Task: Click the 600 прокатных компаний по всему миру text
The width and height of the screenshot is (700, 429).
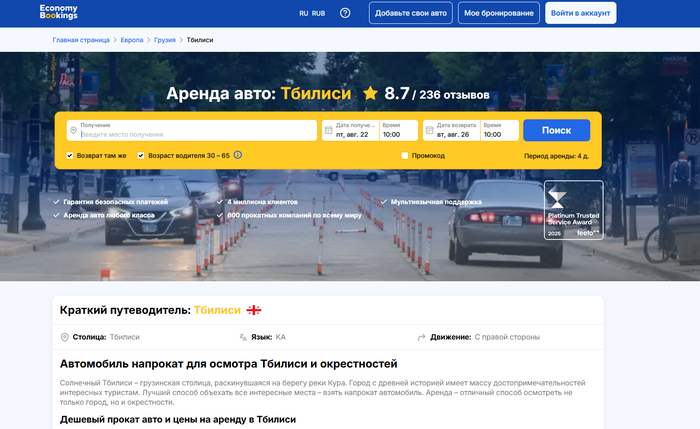Action: pos(295,215)
